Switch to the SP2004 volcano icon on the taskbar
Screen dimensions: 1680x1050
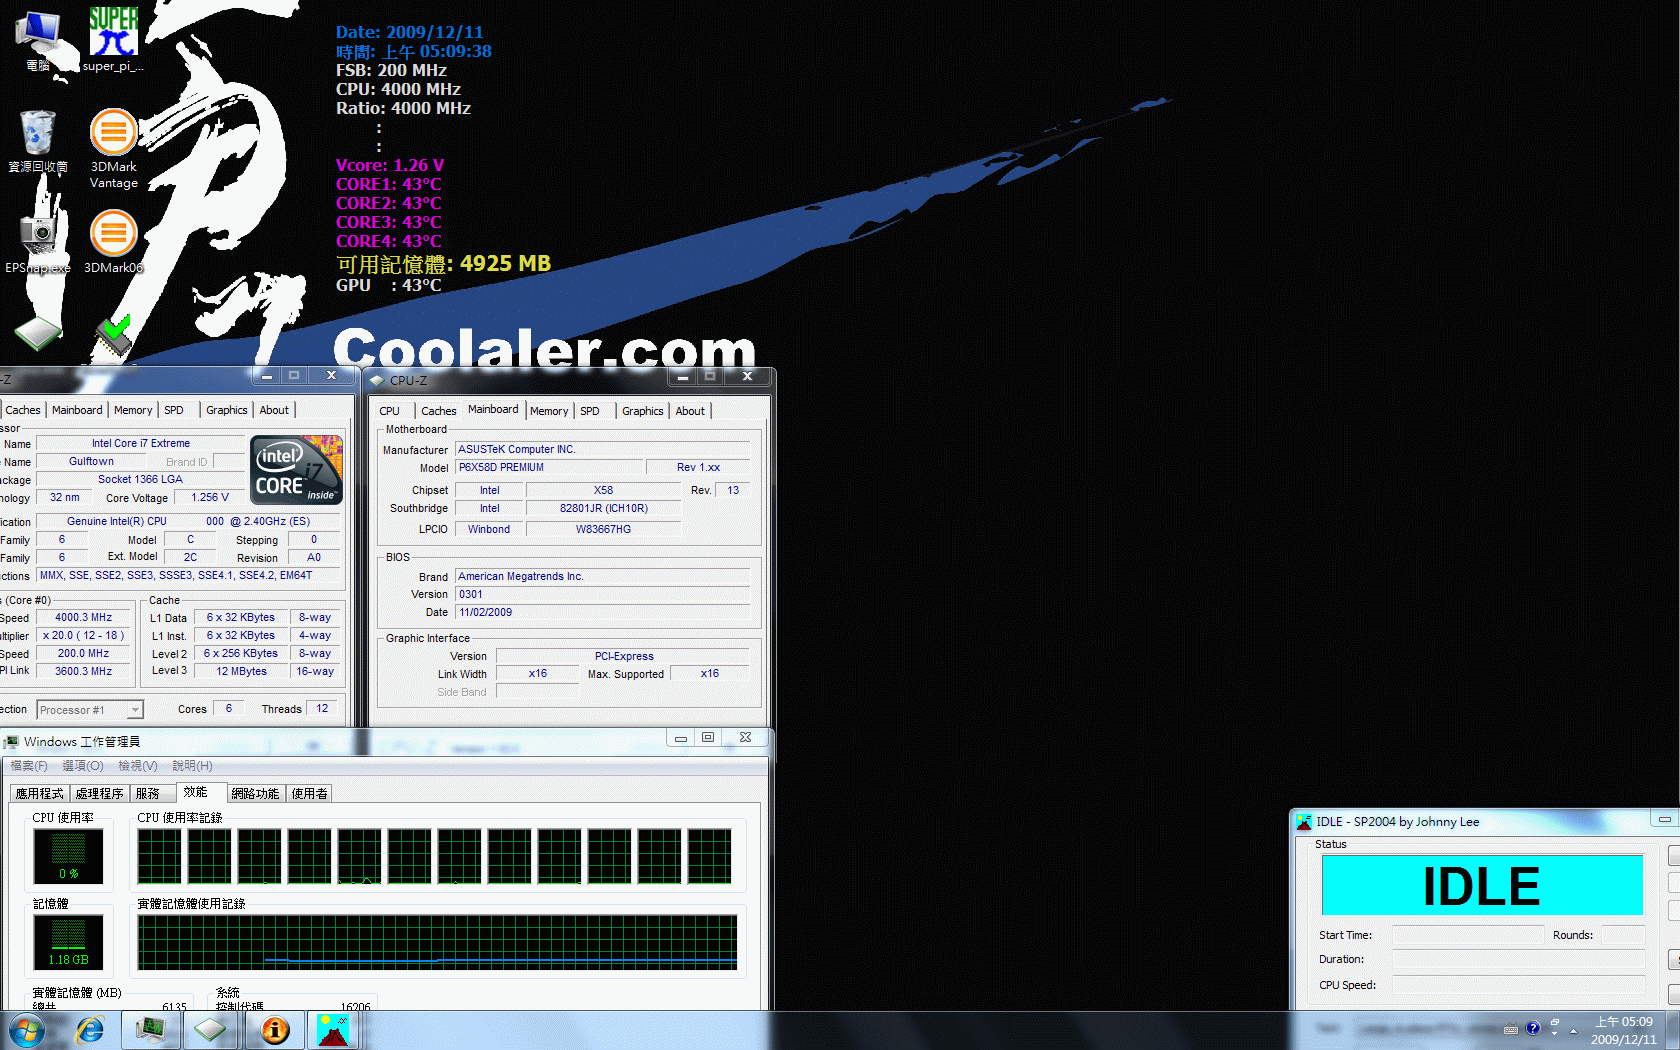pos(333,1030)
